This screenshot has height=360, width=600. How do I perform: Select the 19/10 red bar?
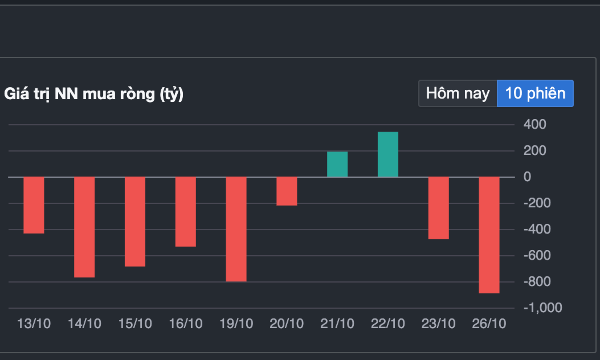pyautogui.click(x=236, y=229)
